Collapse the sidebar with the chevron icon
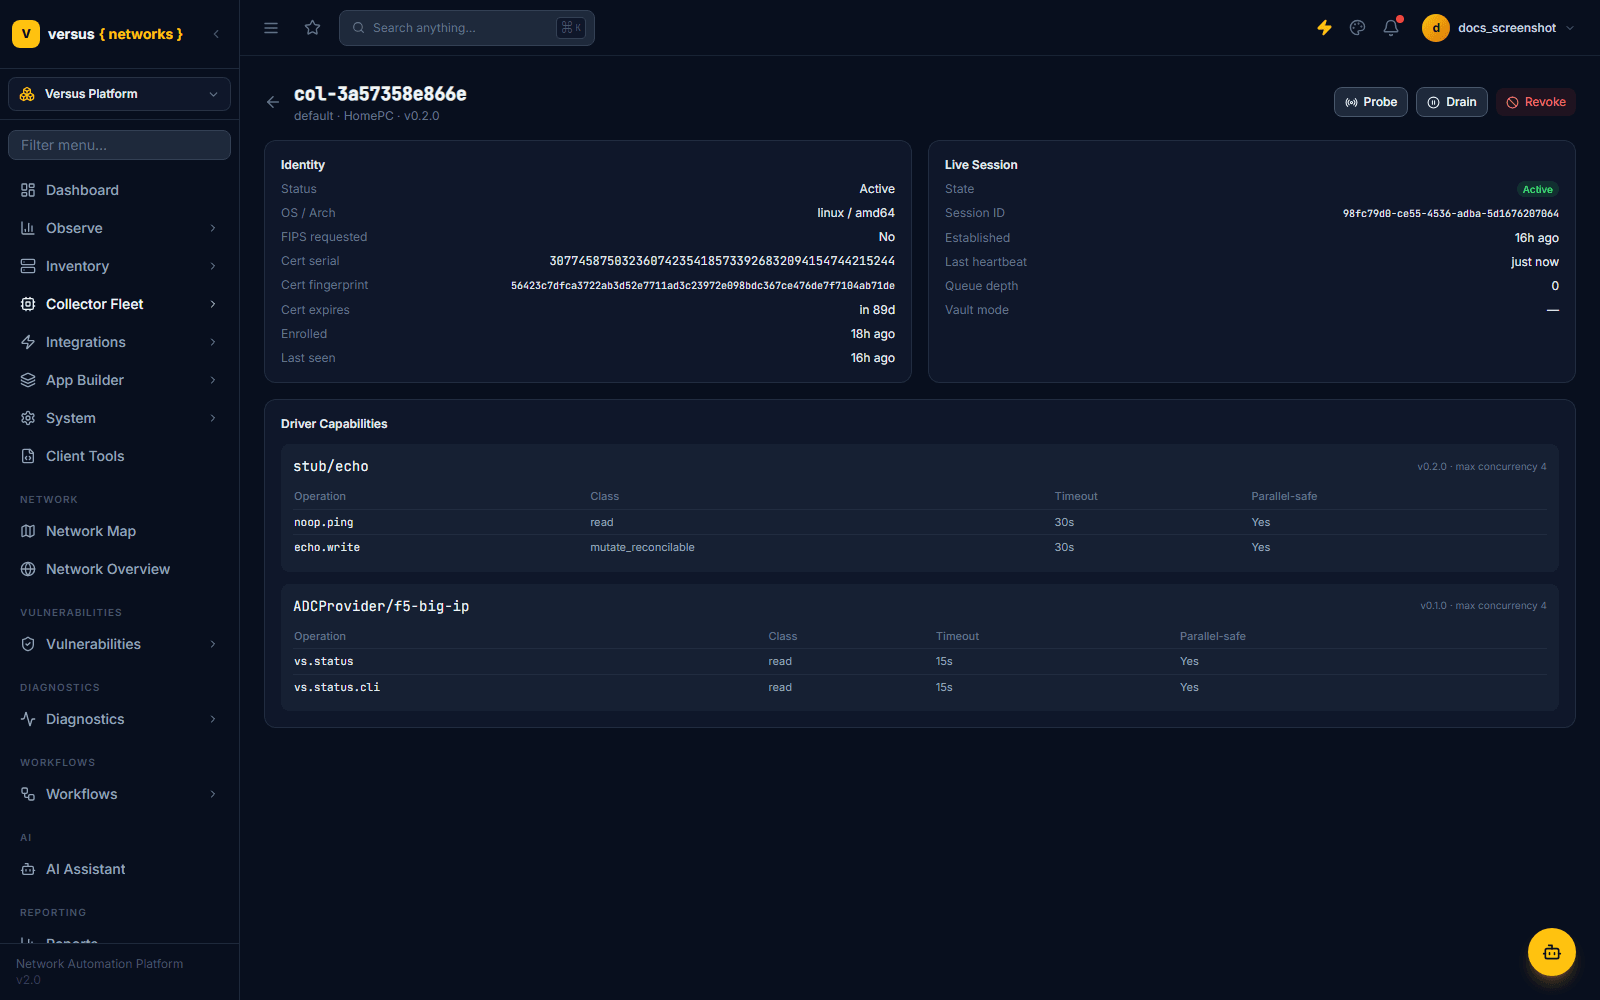The height and width of the screenshot is (1000, 1600). [216, 34]
